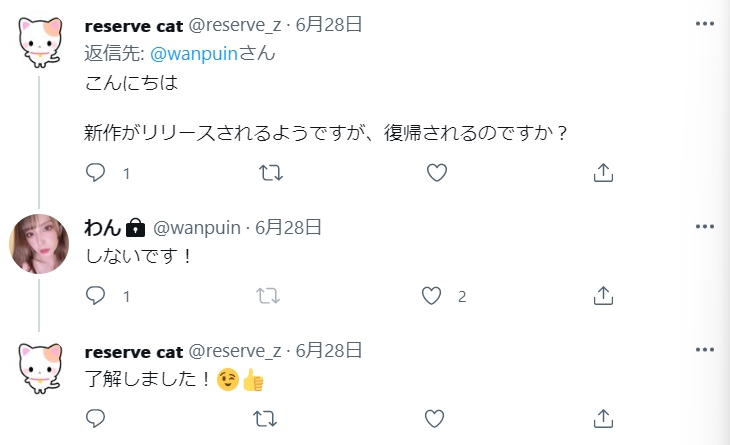Open more options for 了解しました！ tweet

[x=705, y=349]
